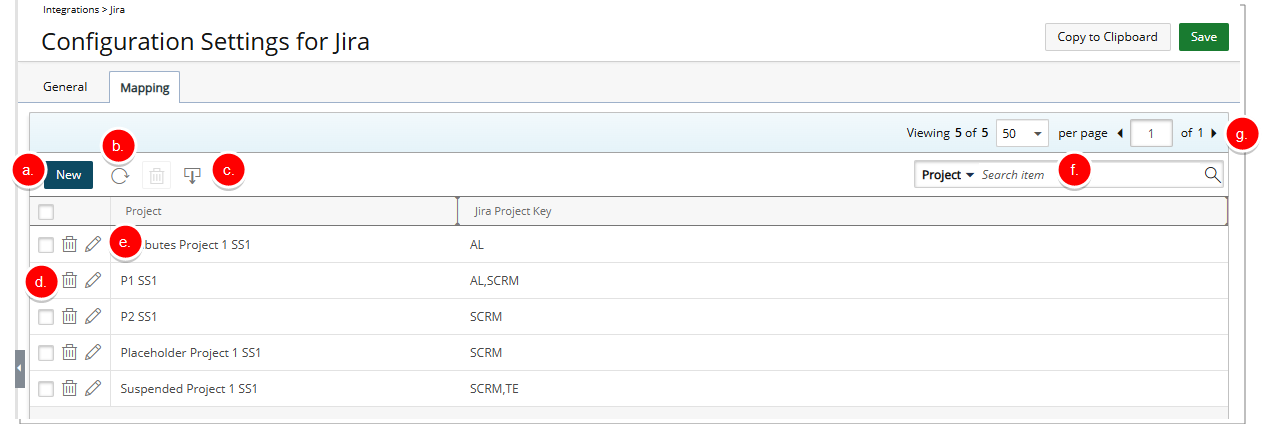Viewport: 1272px width, 424px height.
Task: Collapse the left side panel arrow
Action: 19,368
